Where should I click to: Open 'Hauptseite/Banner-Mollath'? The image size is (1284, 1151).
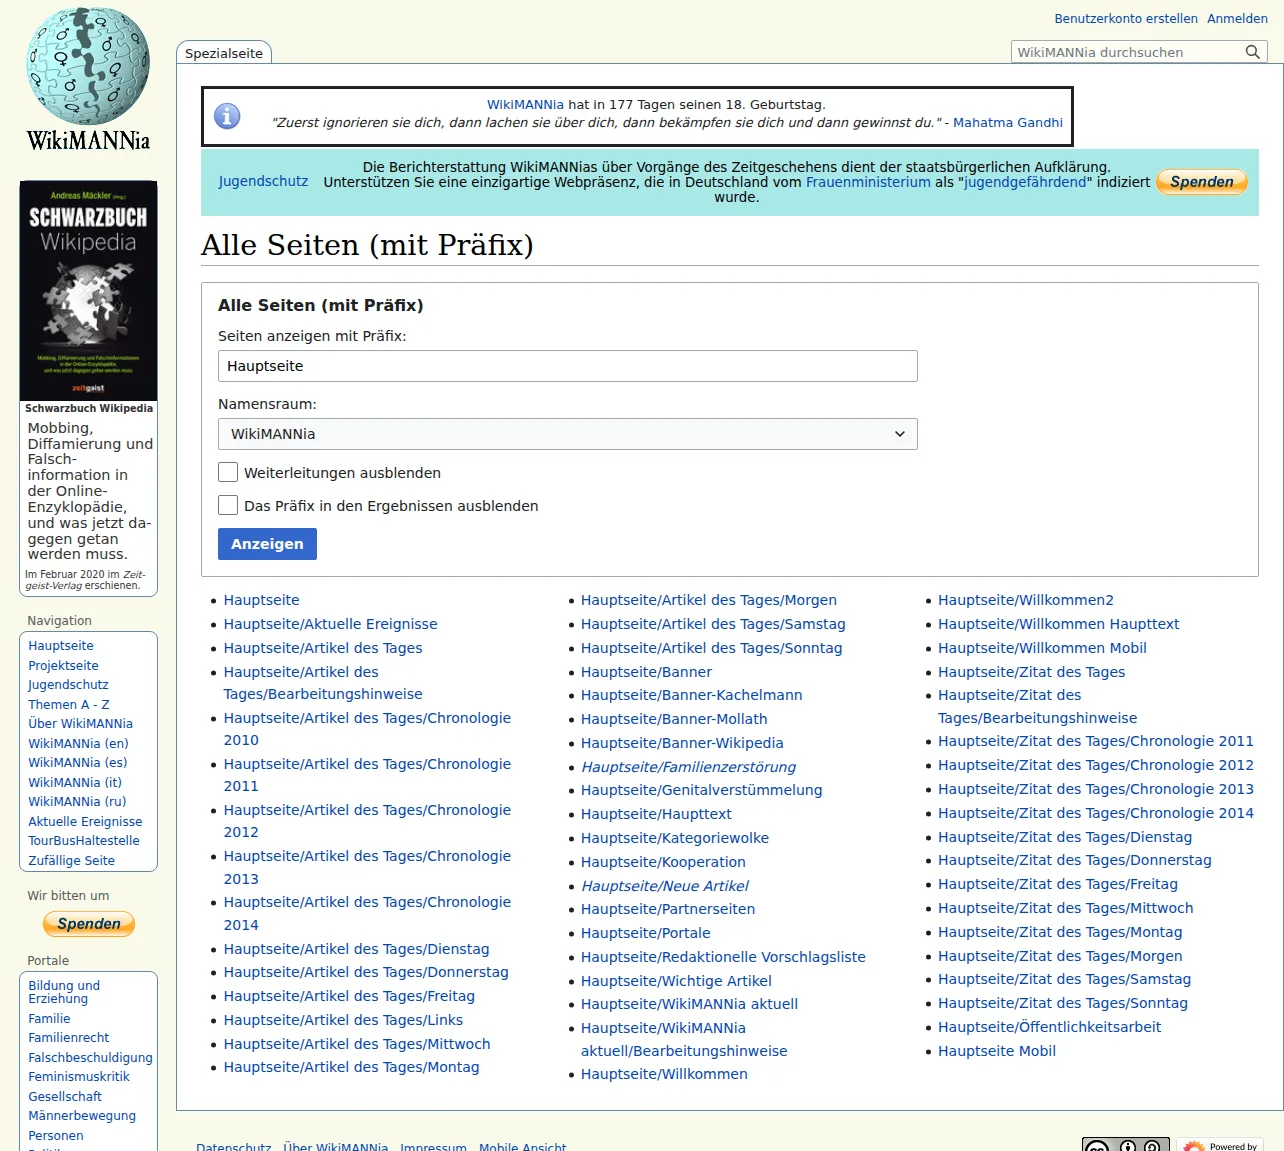point(674,719)
